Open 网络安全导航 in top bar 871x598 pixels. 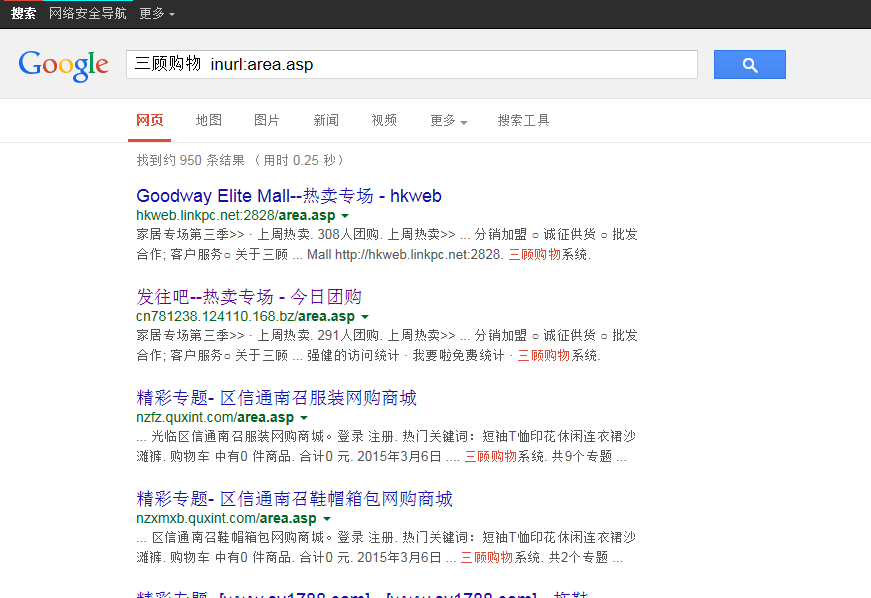[x=88, y=13]
